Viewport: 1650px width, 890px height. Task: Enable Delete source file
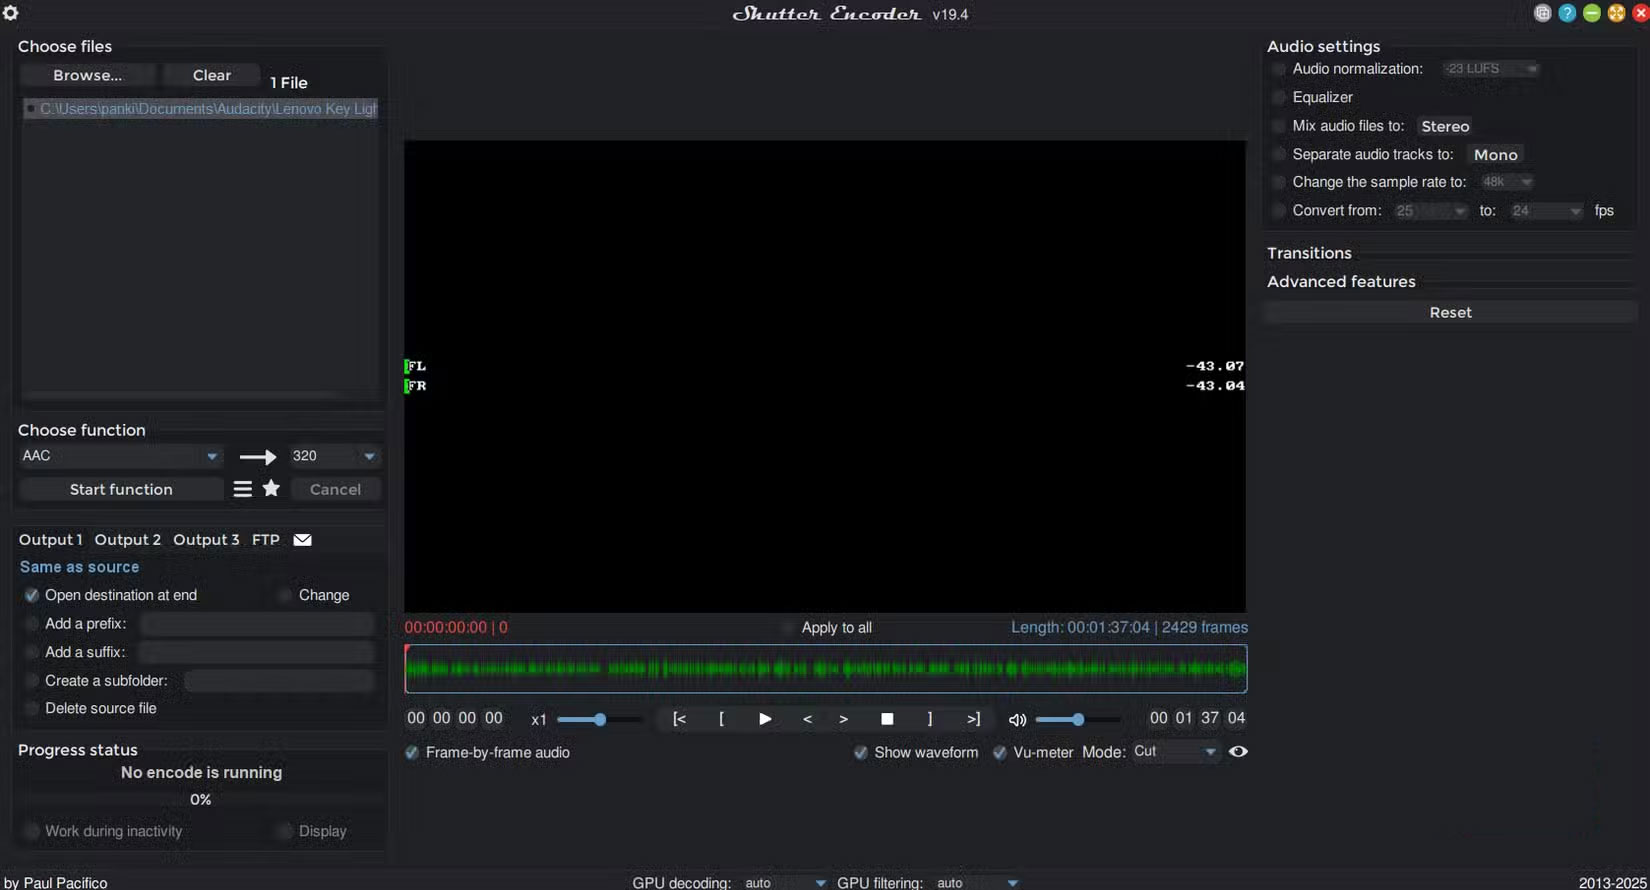(32, 709)
